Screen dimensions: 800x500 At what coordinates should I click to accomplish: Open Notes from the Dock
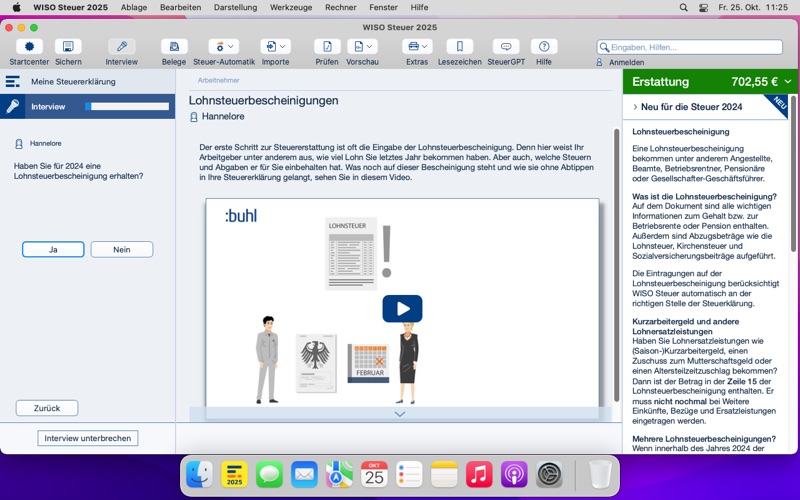tap(444, 474)
